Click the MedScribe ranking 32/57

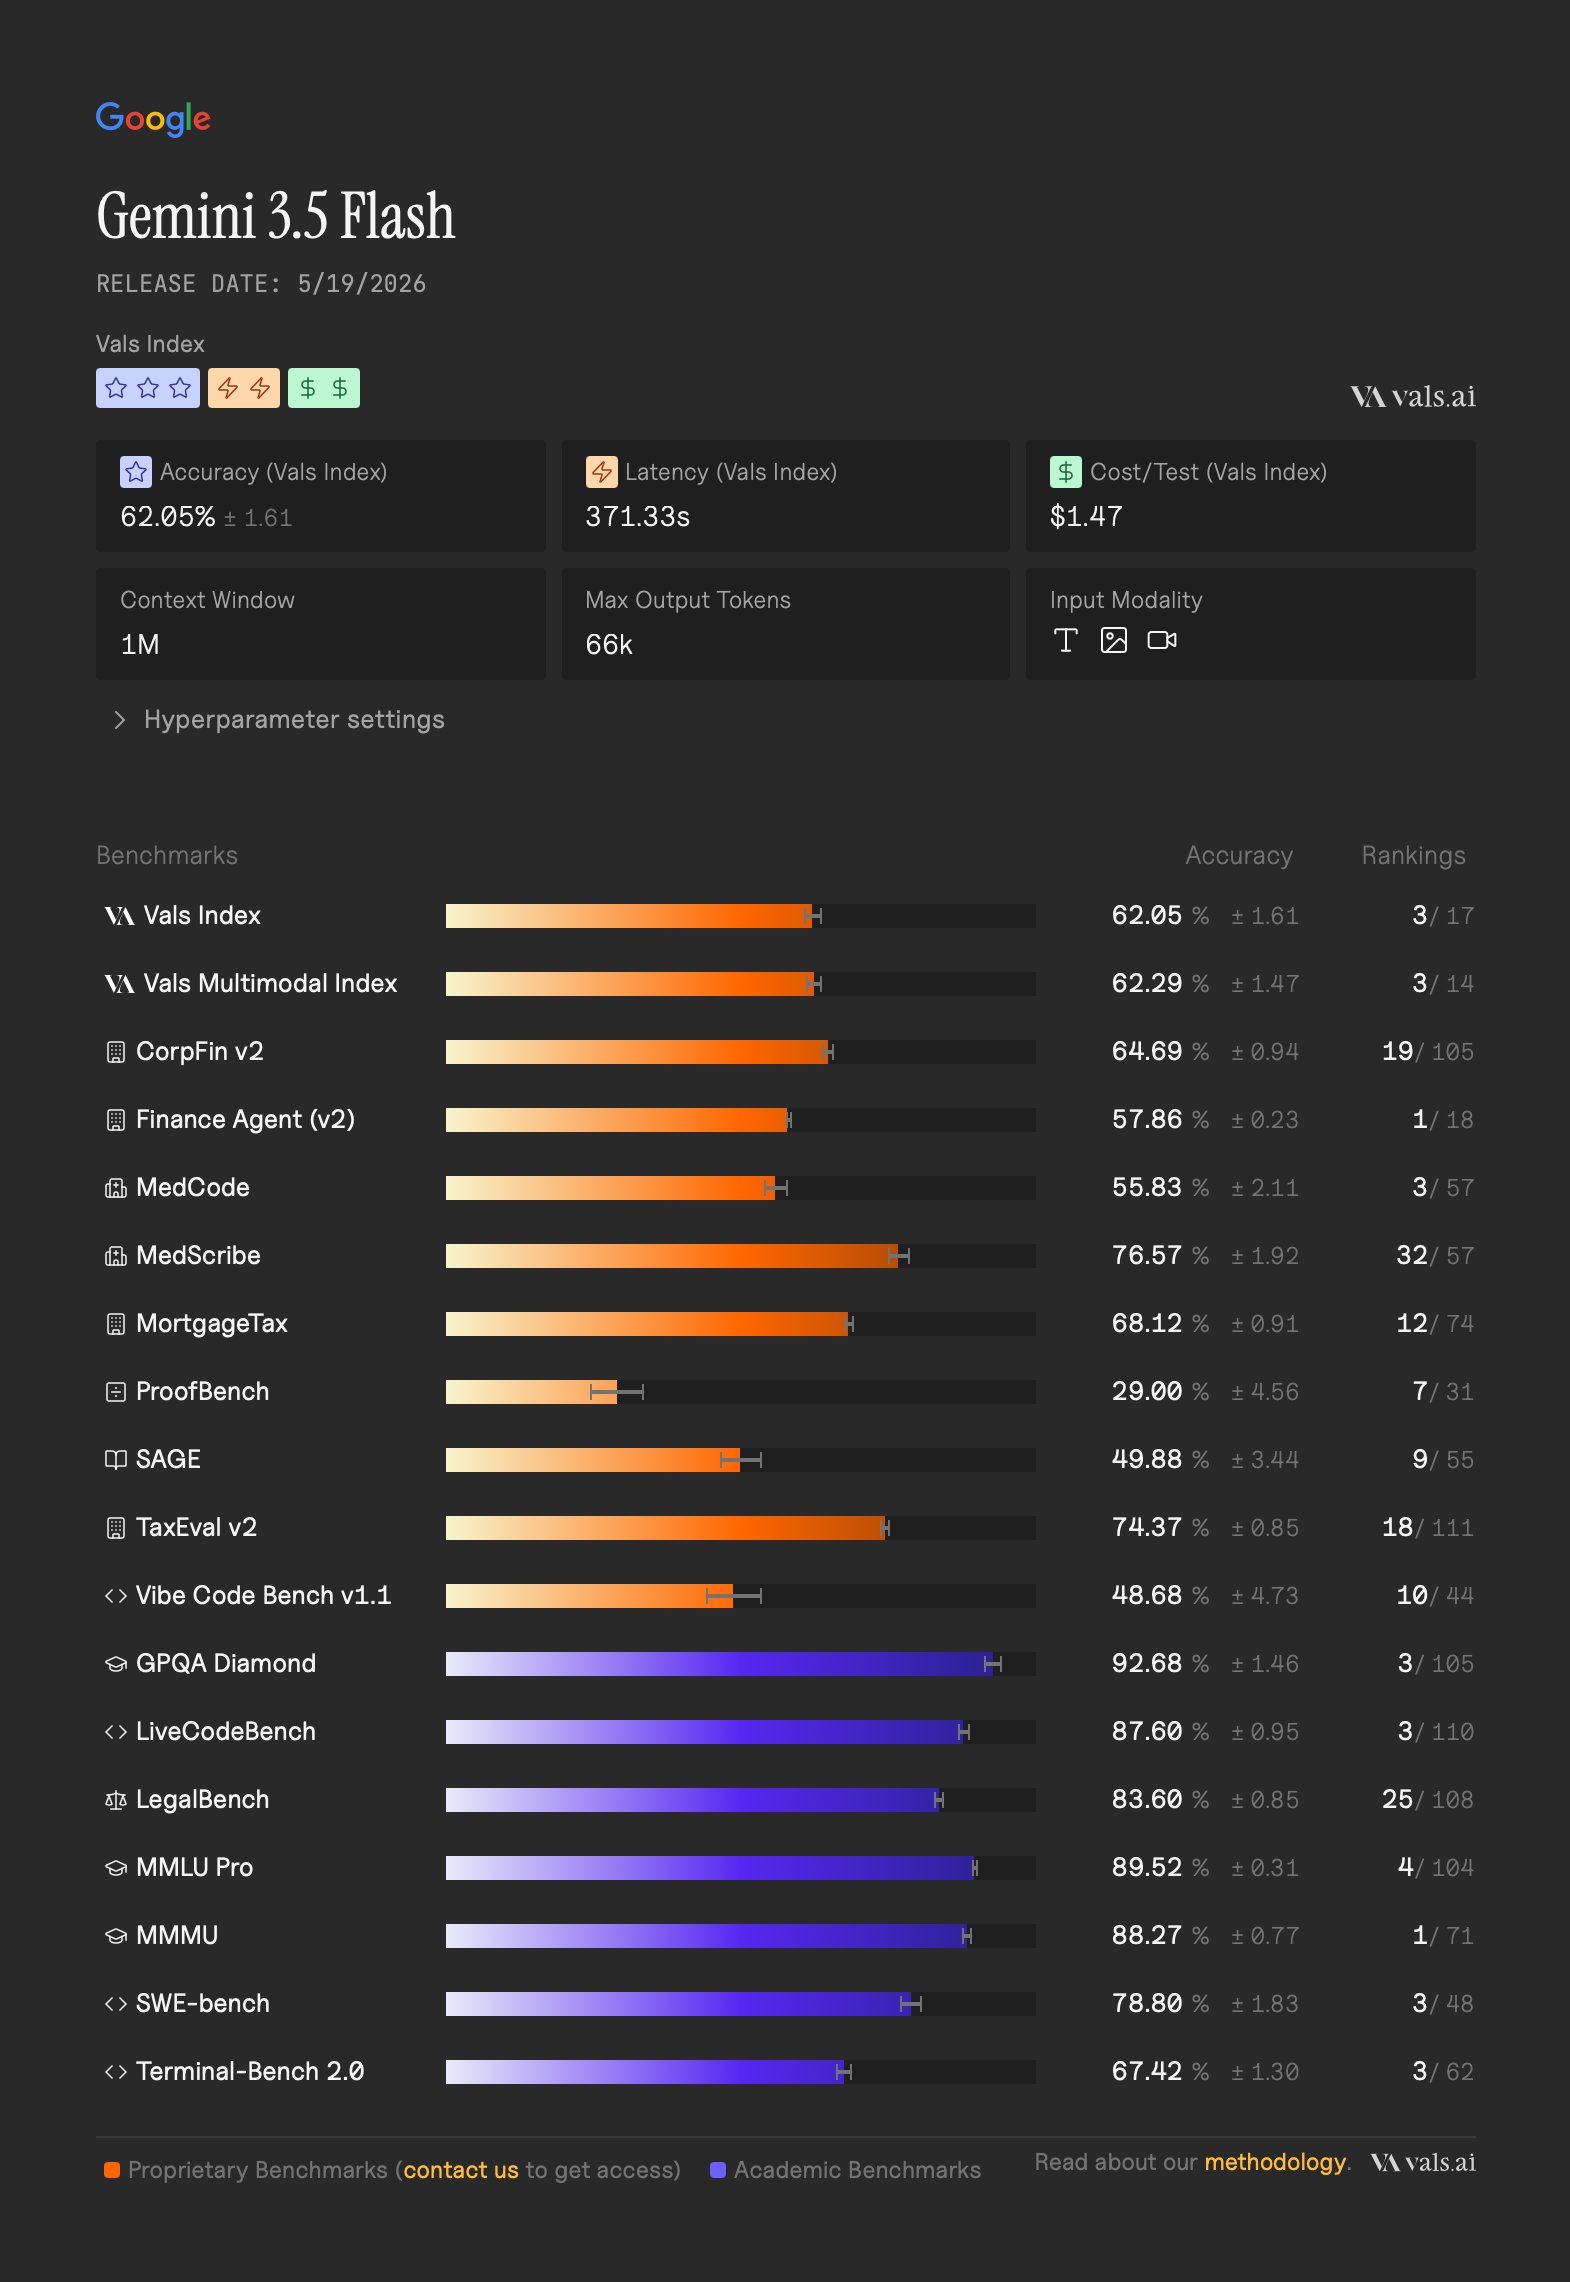1435,1256
